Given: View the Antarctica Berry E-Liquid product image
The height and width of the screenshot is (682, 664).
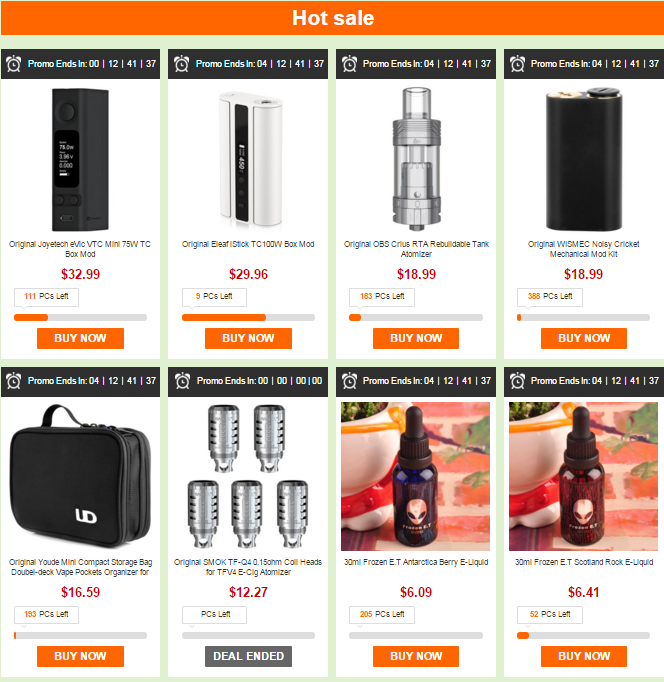Looking at the screenshot, I should coord(415,476).
